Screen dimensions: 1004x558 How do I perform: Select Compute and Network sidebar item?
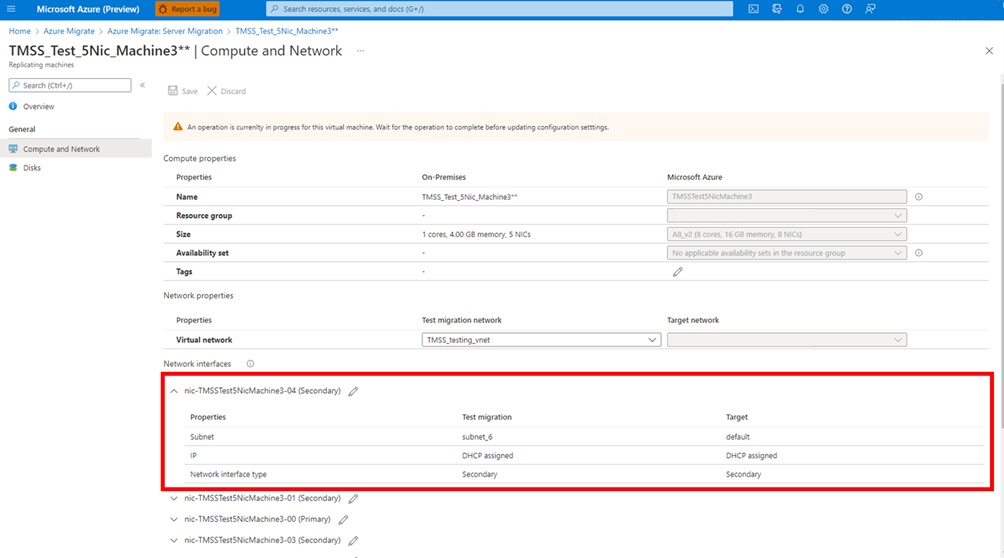[76, 149]
